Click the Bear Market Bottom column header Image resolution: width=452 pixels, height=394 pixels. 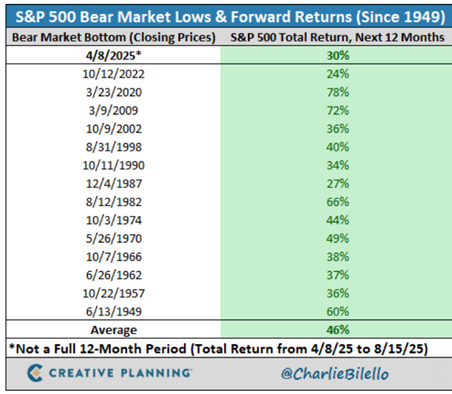point(114,37)
